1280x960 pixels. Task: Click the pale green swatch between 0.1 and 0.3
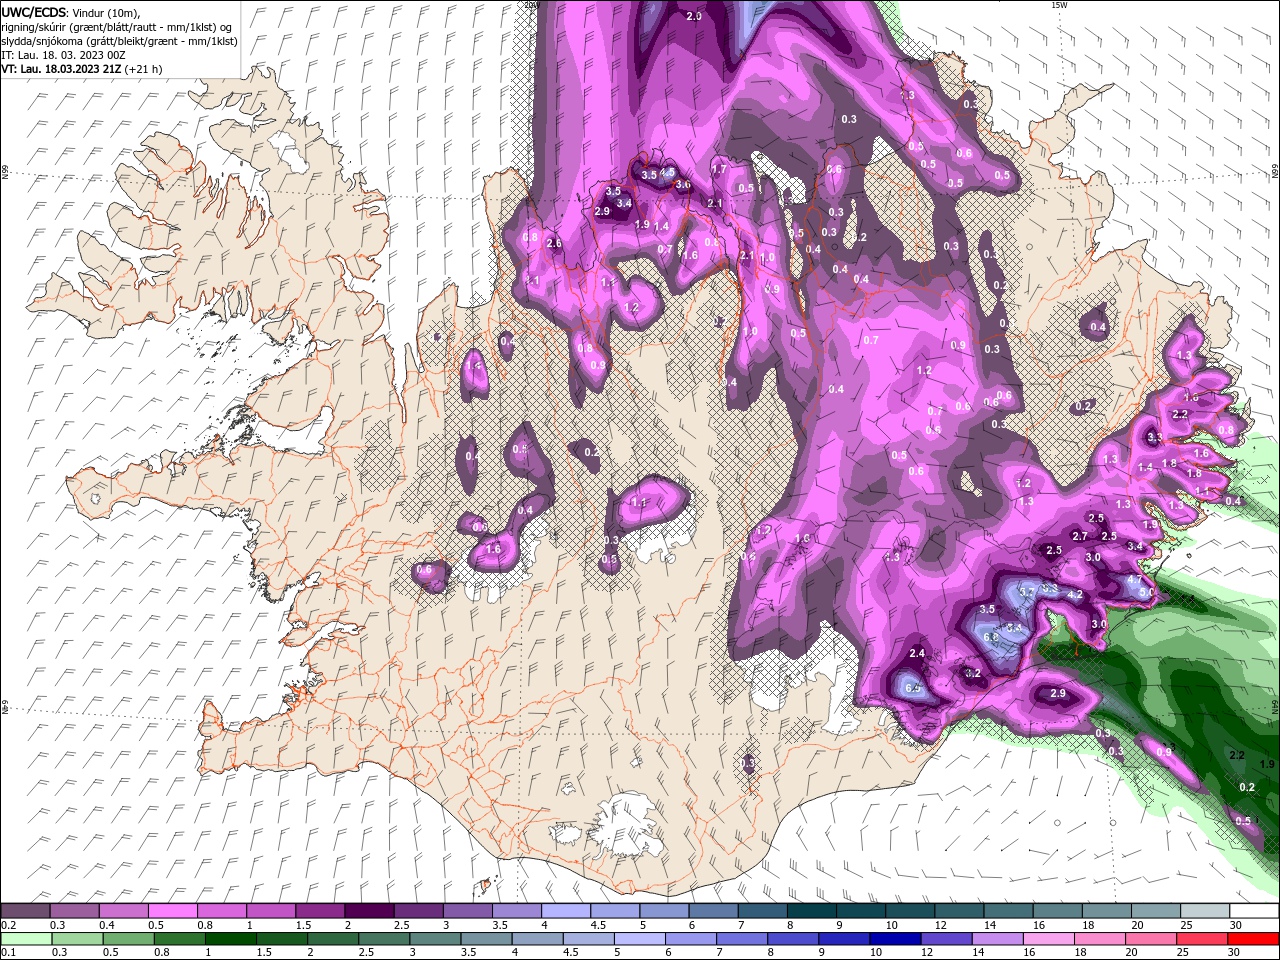(26, 939)
